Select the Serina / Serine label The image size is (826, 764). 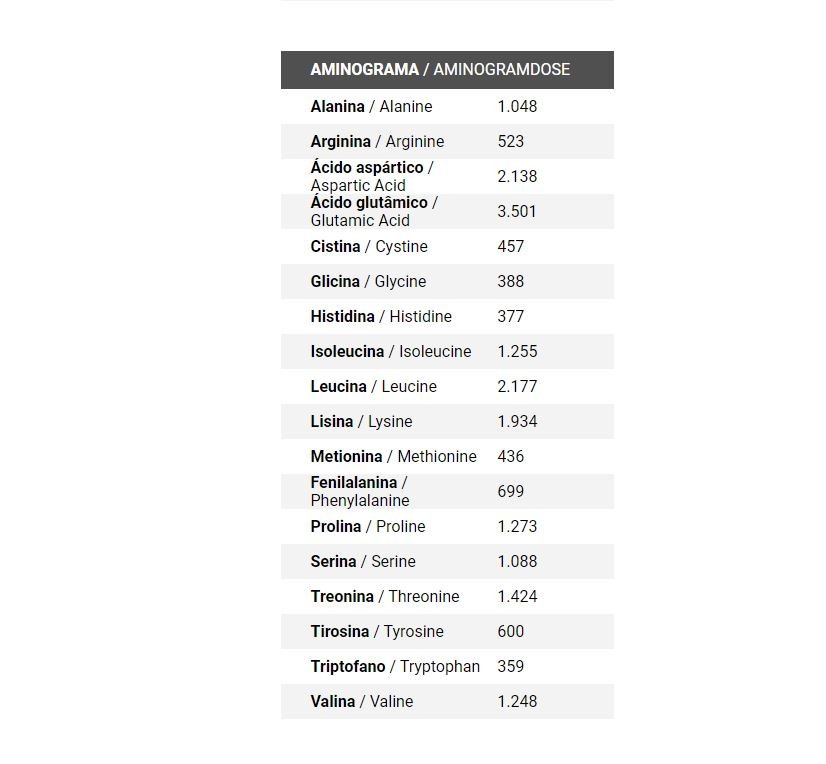tap(363, 562)
